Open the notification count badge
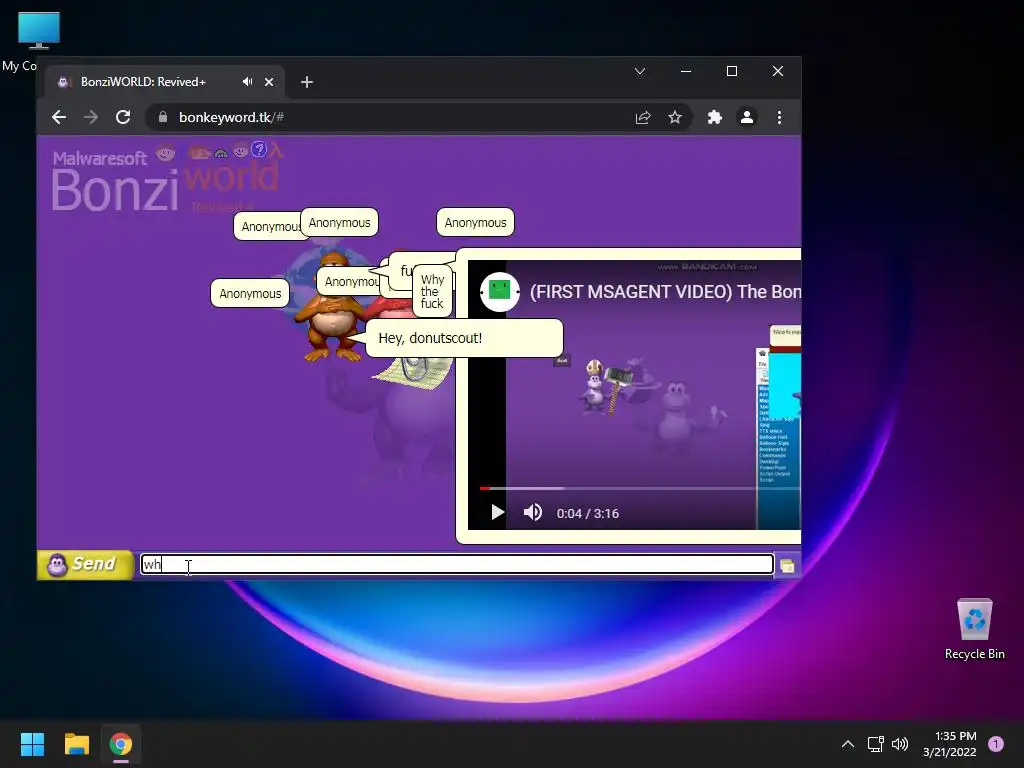This screenshot has height=768, width=1024. point(996,744)
